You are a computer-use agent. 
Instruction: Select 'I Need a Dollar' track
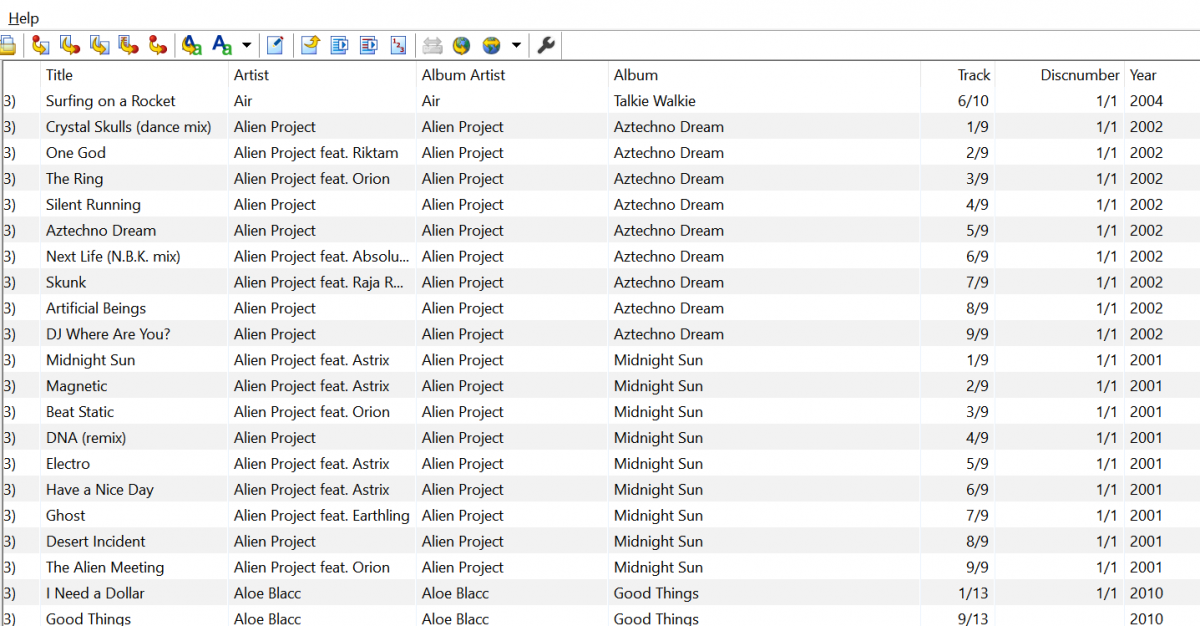tap(95, 595)
